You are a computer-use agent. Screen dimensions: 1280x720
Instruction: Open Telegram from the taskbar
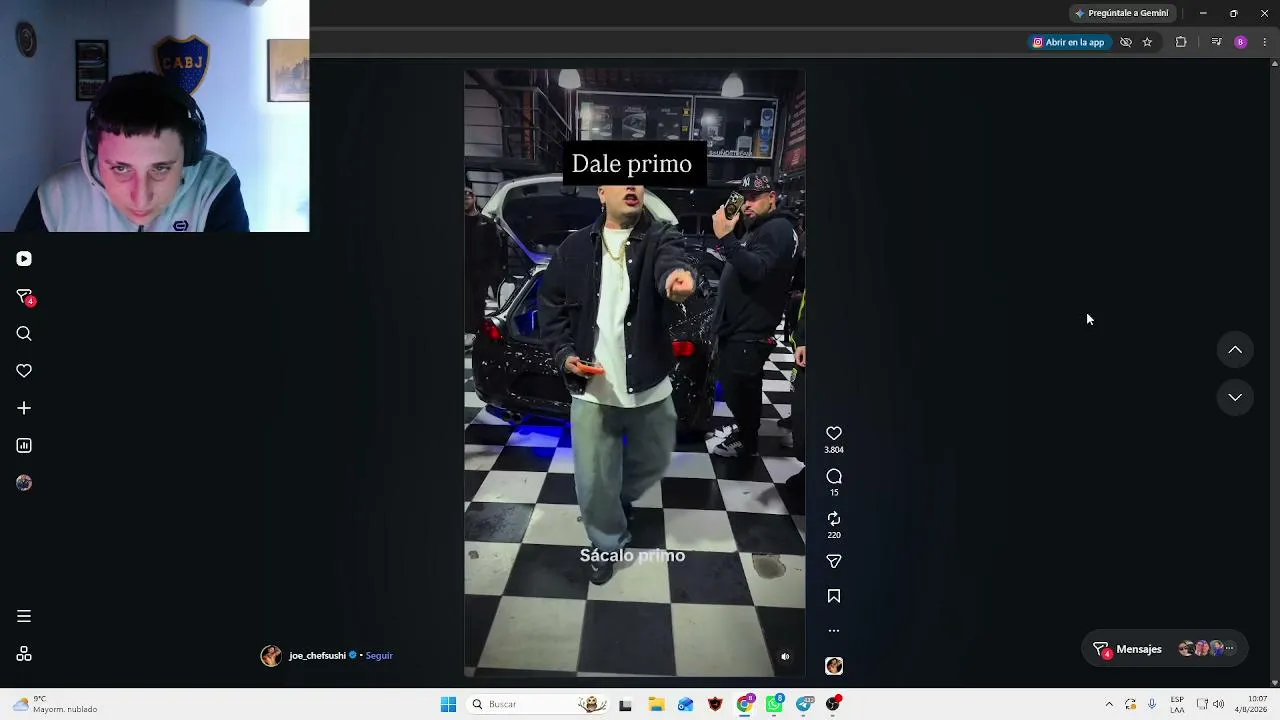pyautogui.click(x=805, y=704)
